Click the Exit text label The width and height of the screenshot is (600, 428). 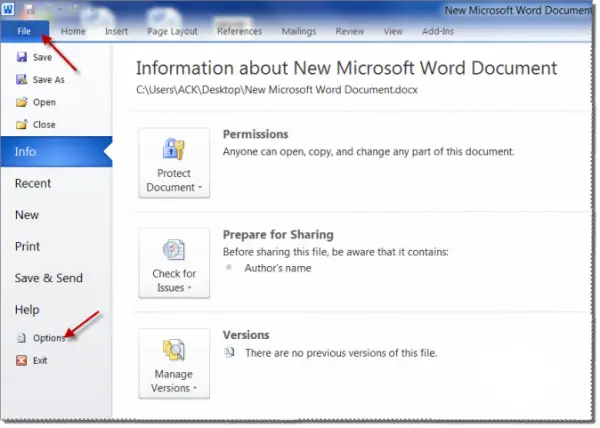point(40,360)
